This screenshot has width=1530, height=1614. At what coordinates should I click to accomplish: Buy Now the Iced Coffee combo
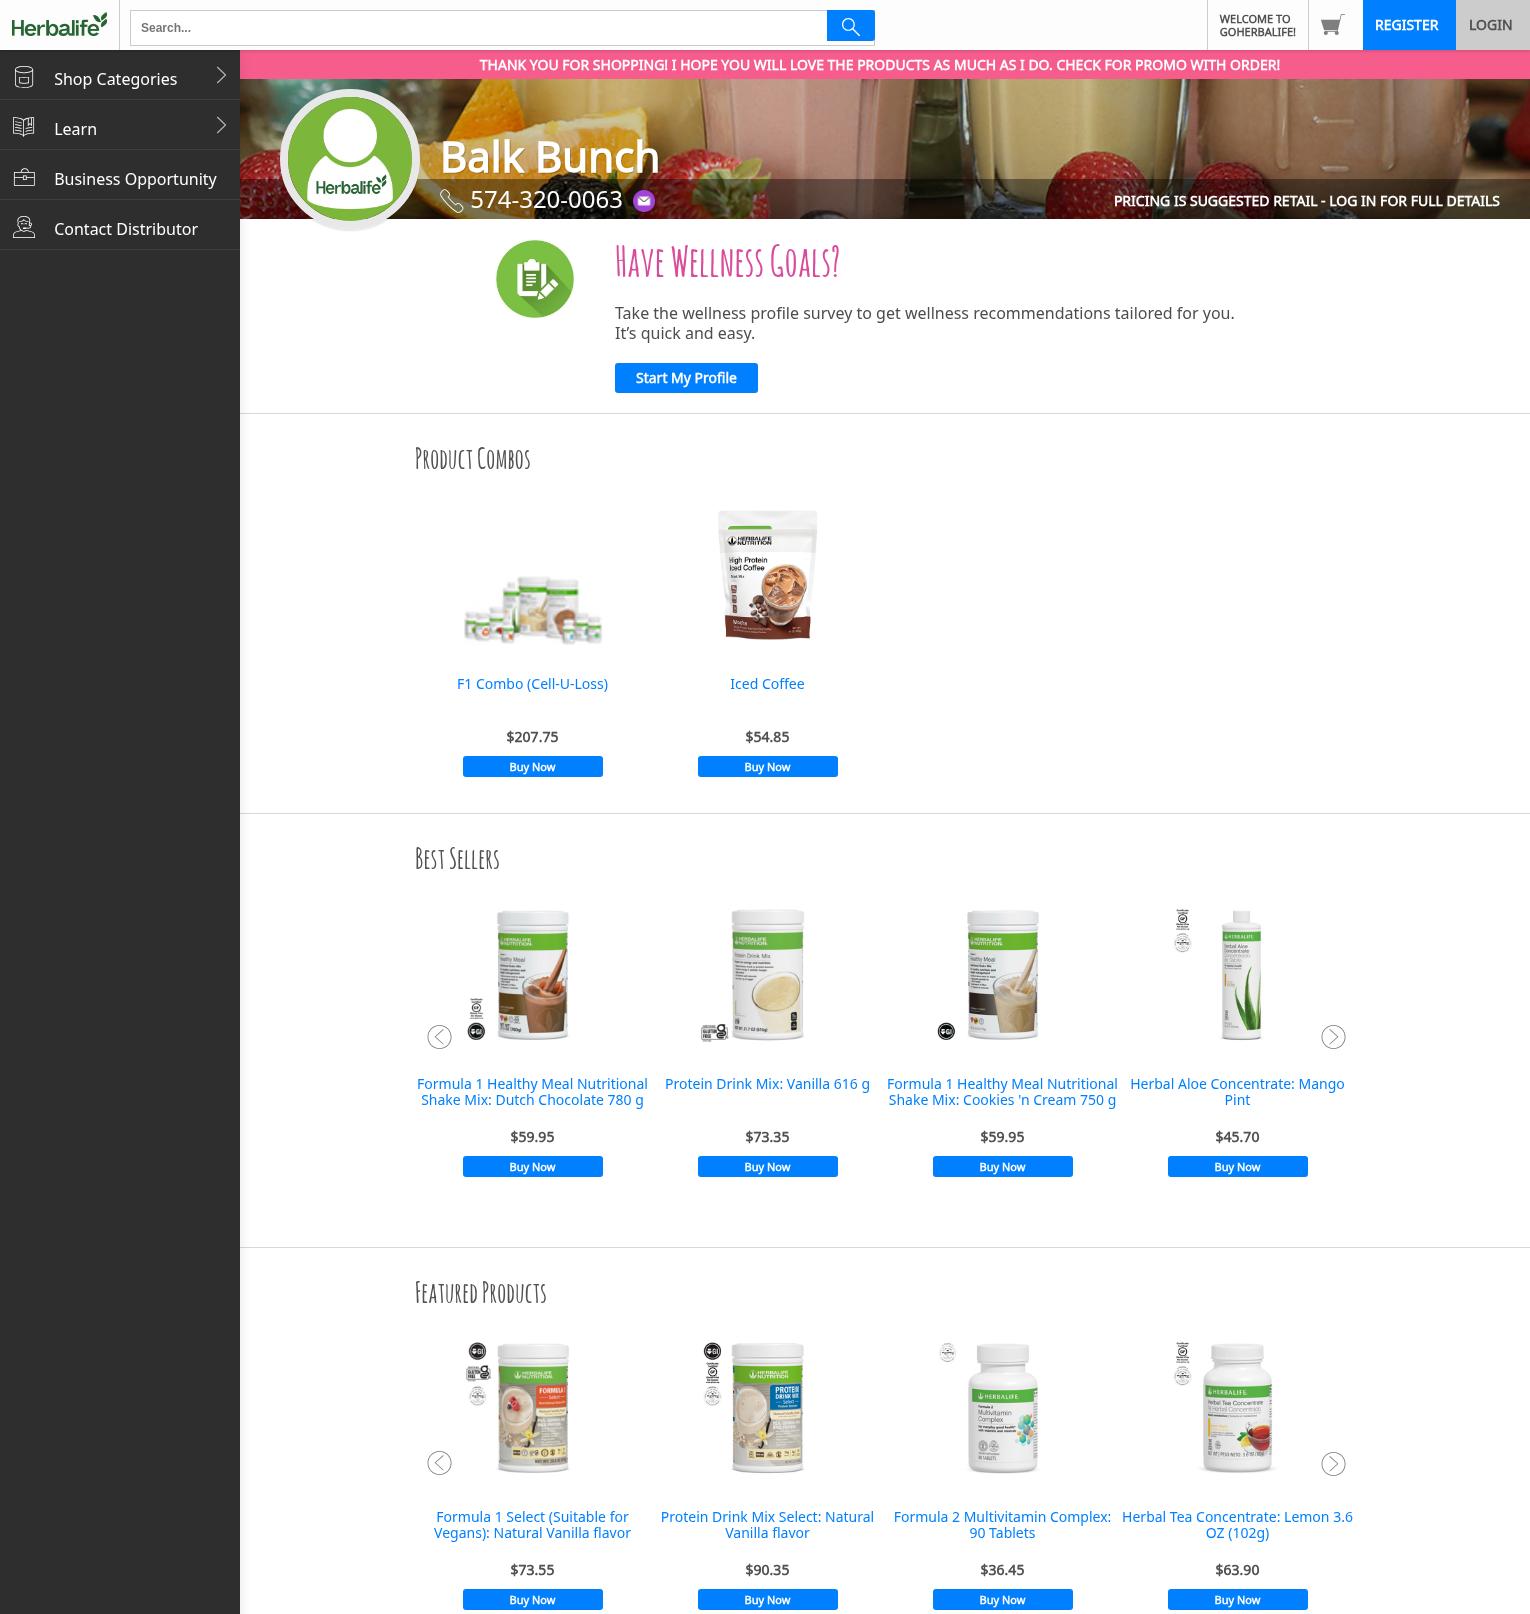pos(767,767)
